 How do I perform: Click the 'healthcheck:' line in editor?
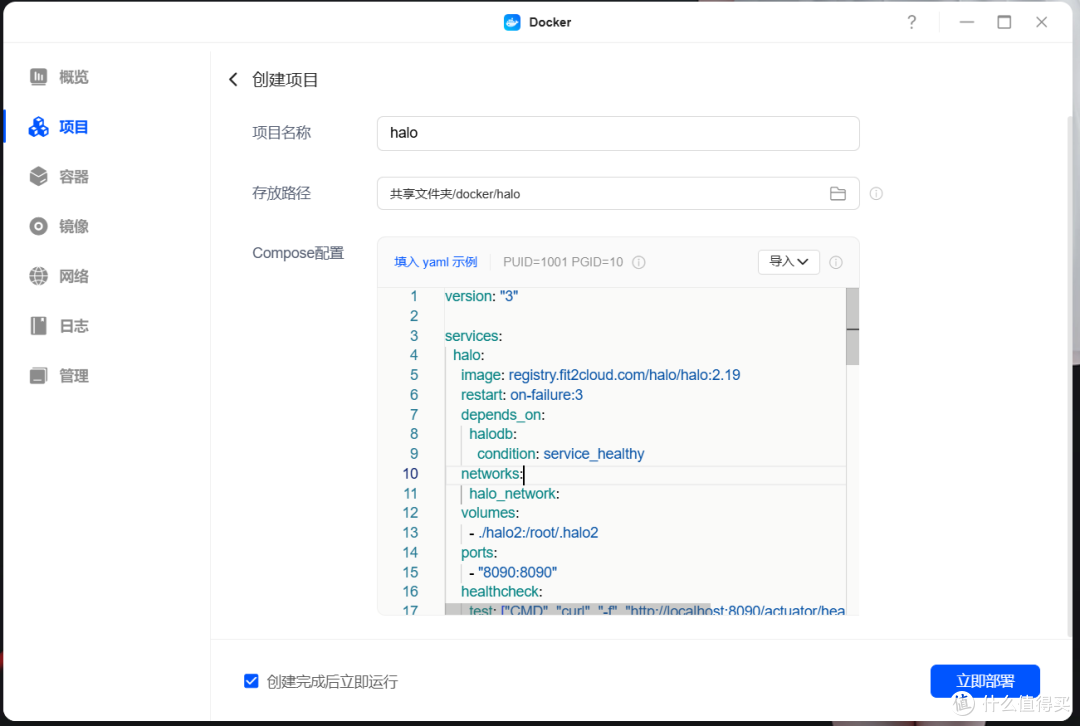501,592
